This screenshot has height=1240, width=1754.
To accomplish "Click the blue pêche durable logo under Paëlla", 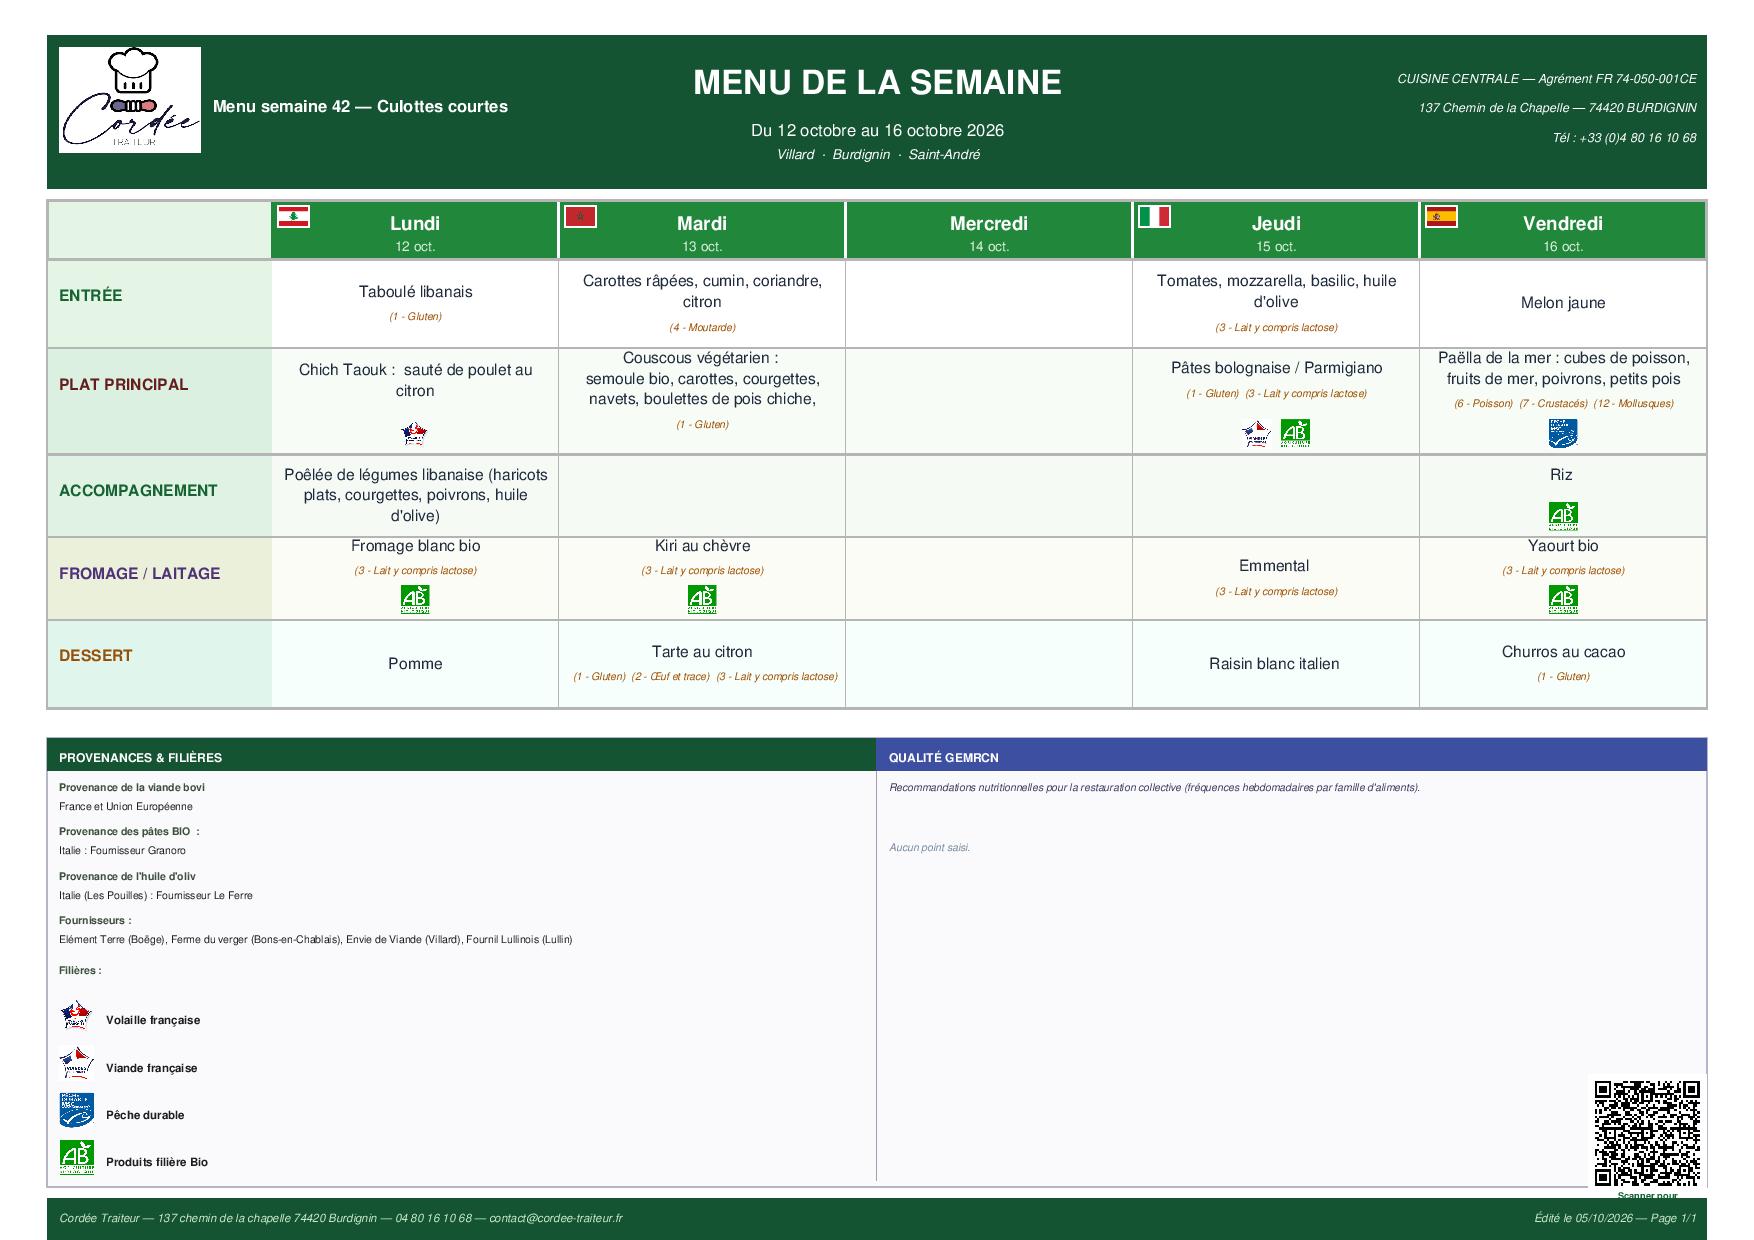I will coord(1562,433).
